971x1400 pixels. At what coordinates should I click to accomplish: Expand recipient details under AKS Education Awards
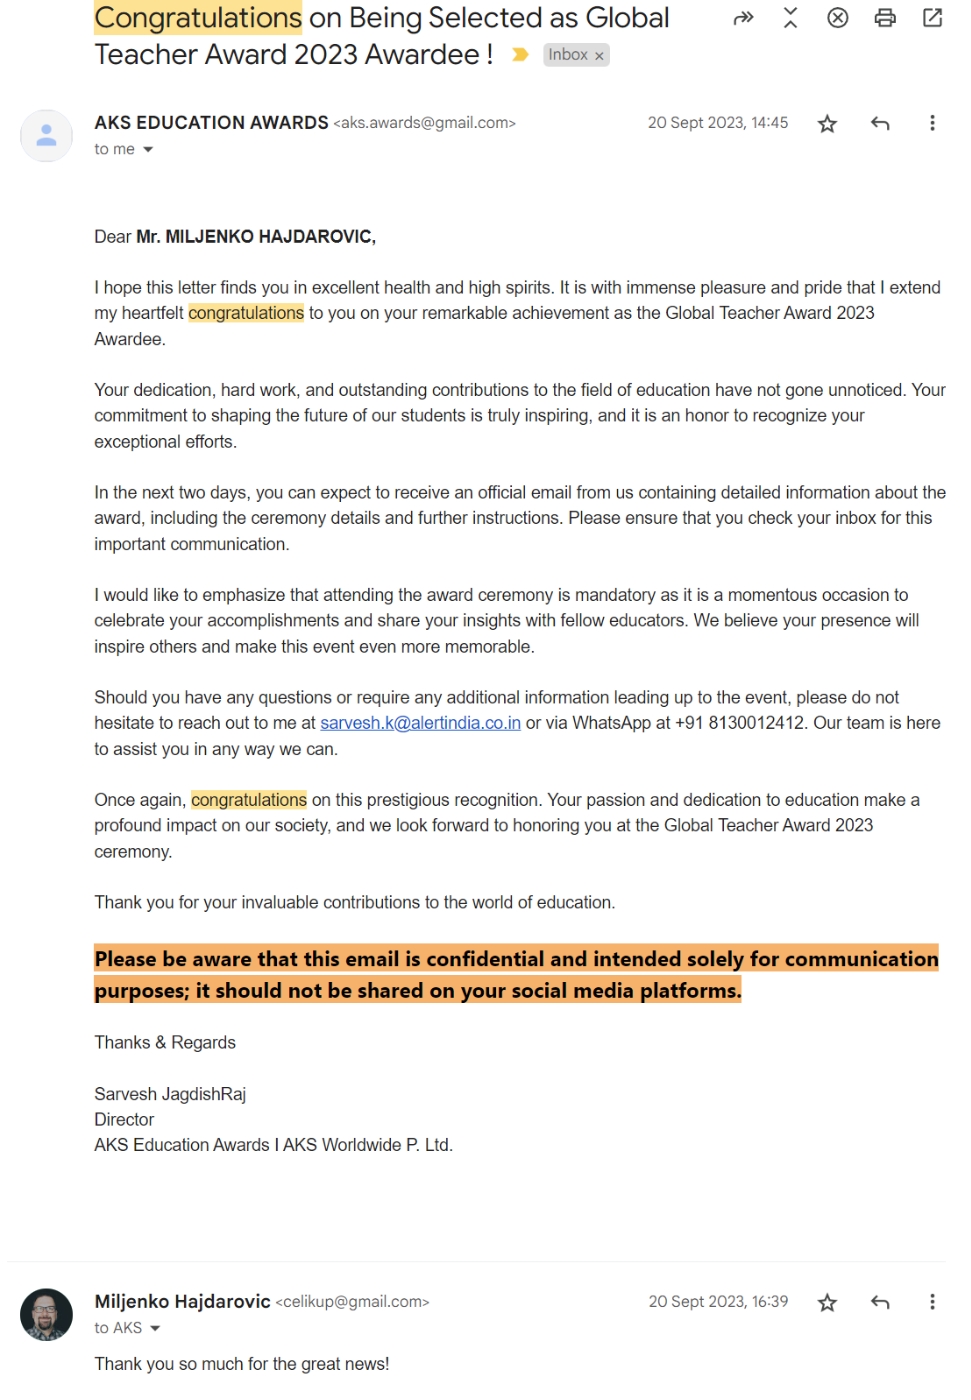148,150
